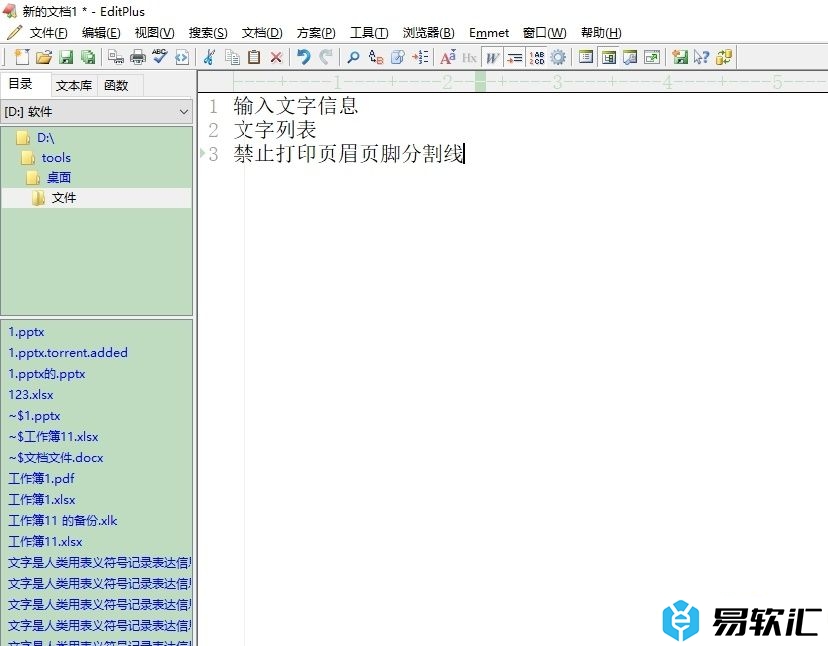Select the 文件 folder in tree

(x=64, y=198)
